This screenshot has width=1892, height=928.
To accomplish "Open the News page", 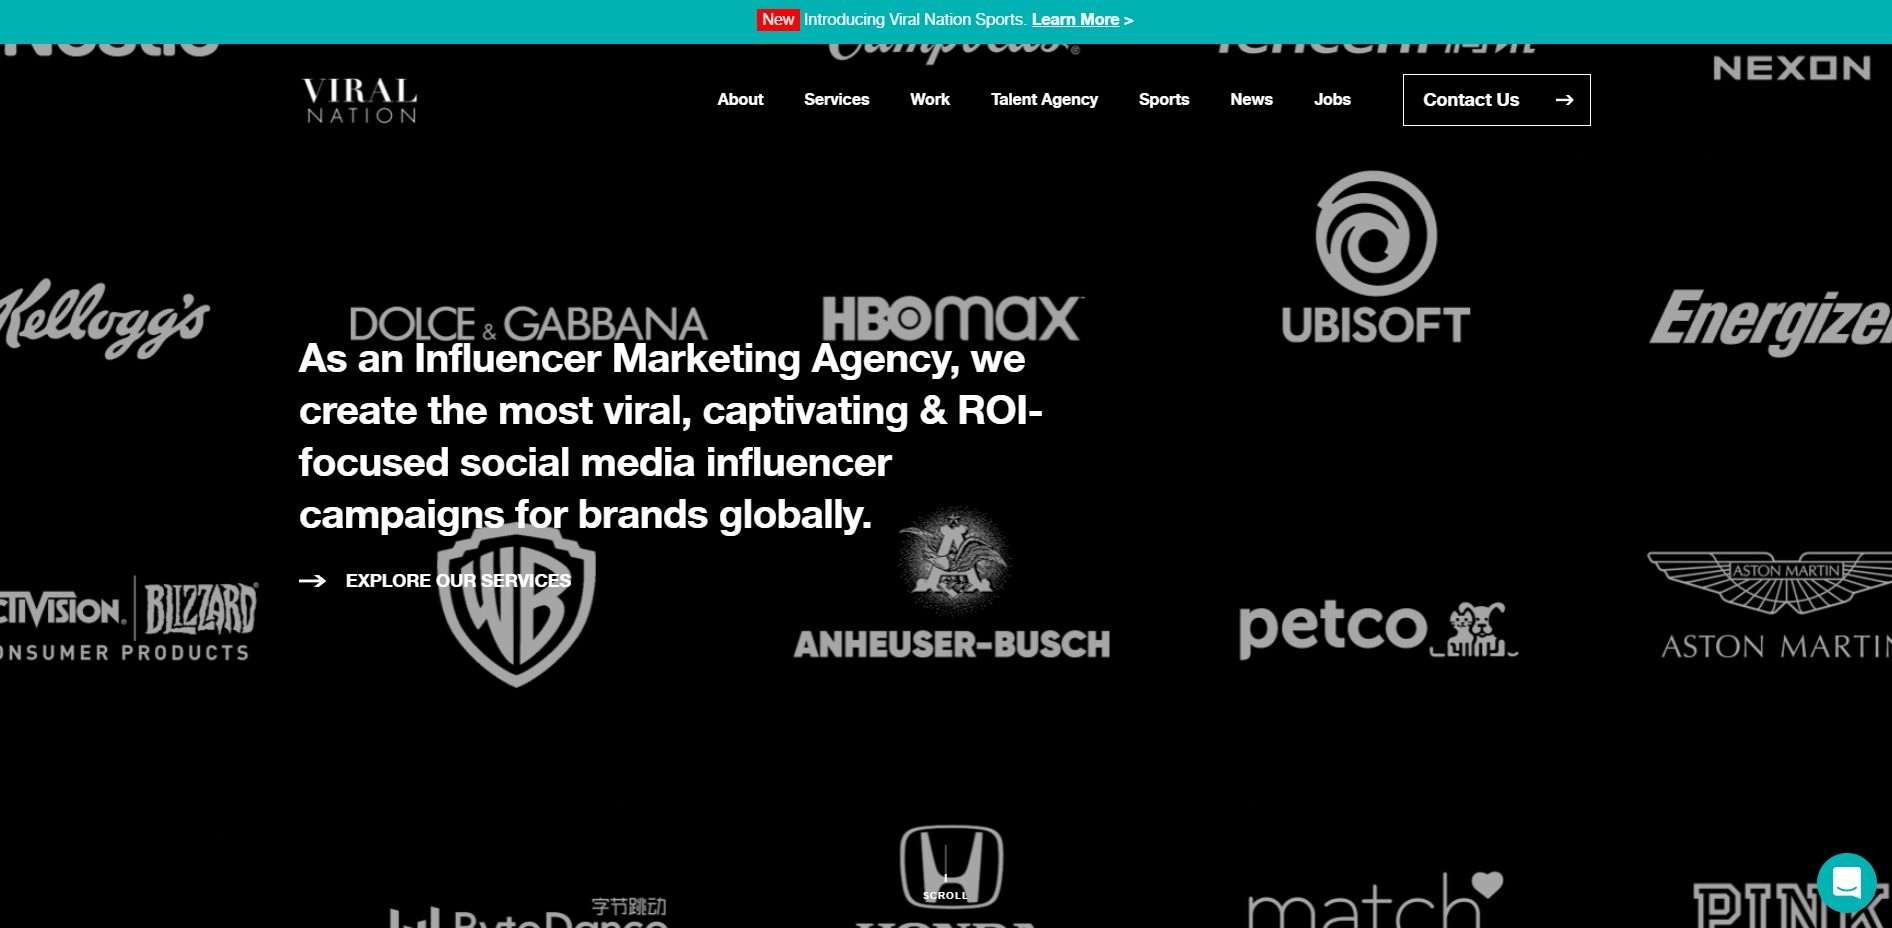I will point(1251,100).
